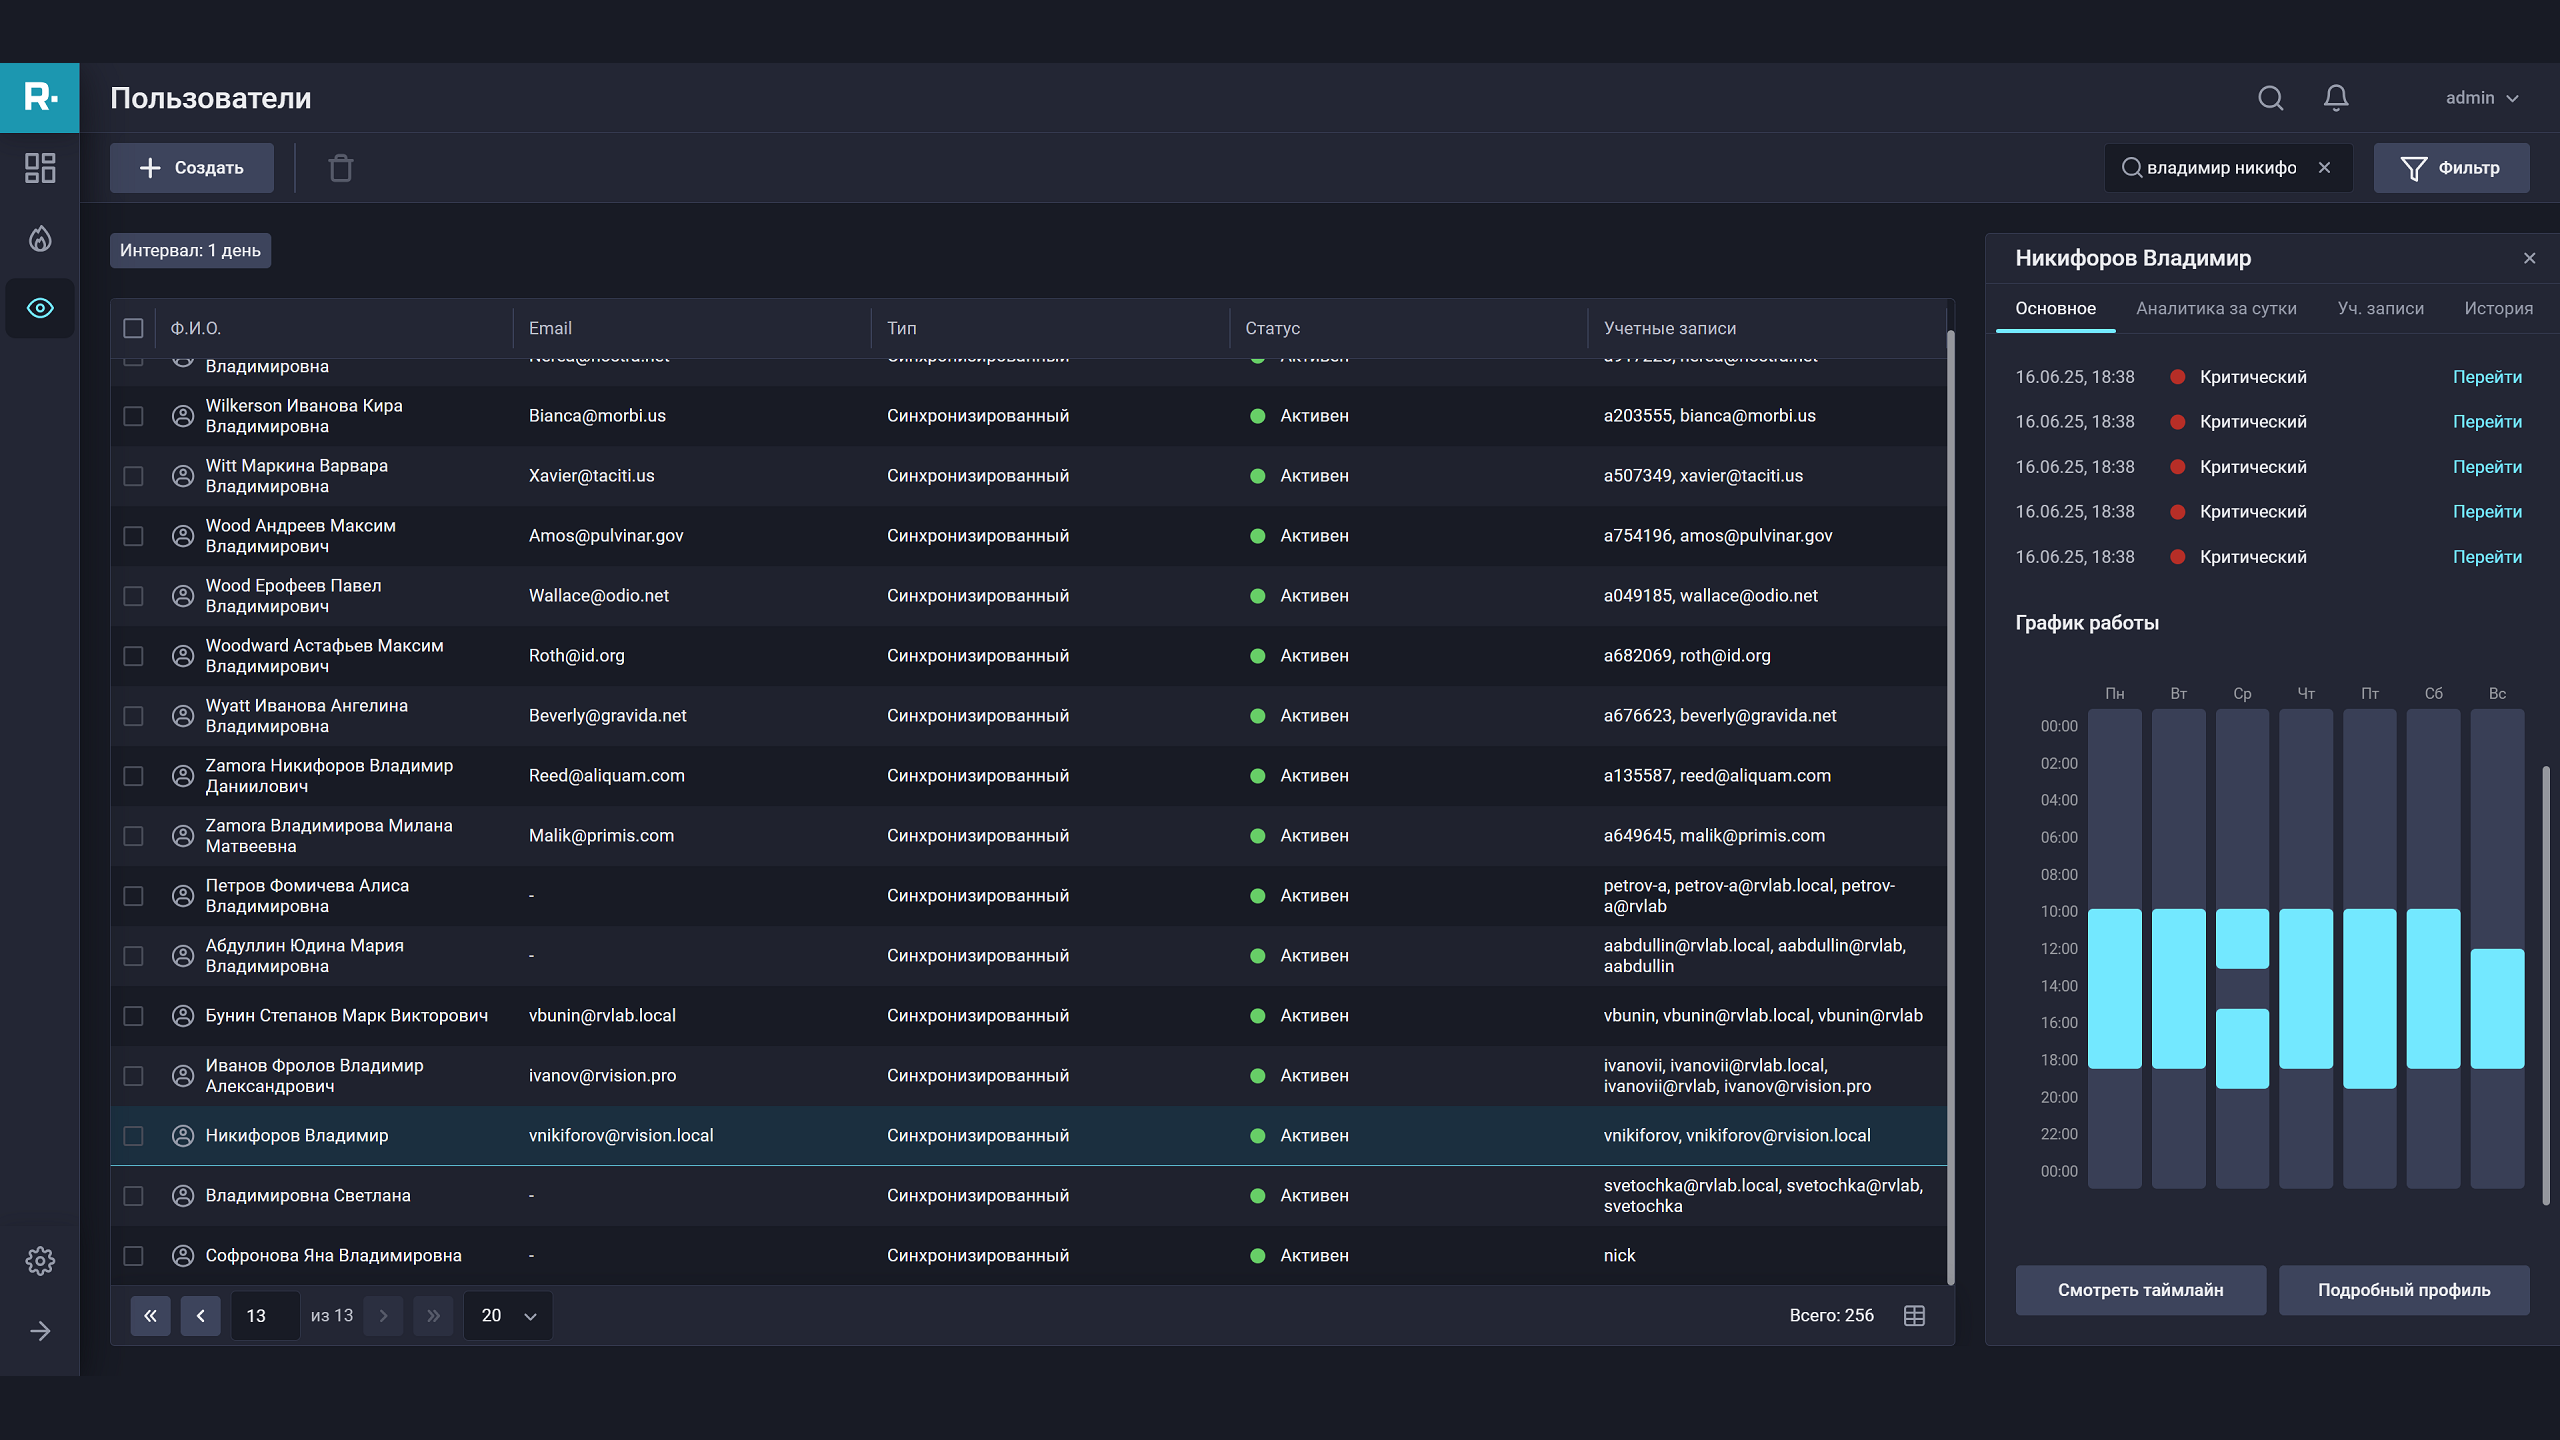Click the trash delete icon in toolbar
The height and width of the screenshot is (1440, 2560).
click(x=341, y=168)
